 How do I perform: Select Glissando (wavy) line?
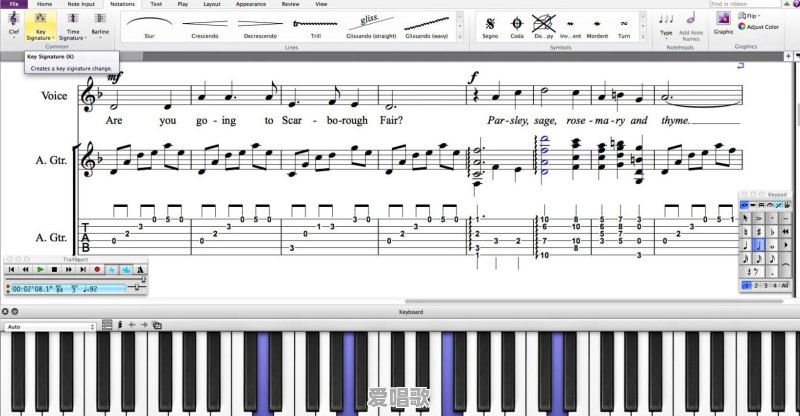[x=427, y=27]
